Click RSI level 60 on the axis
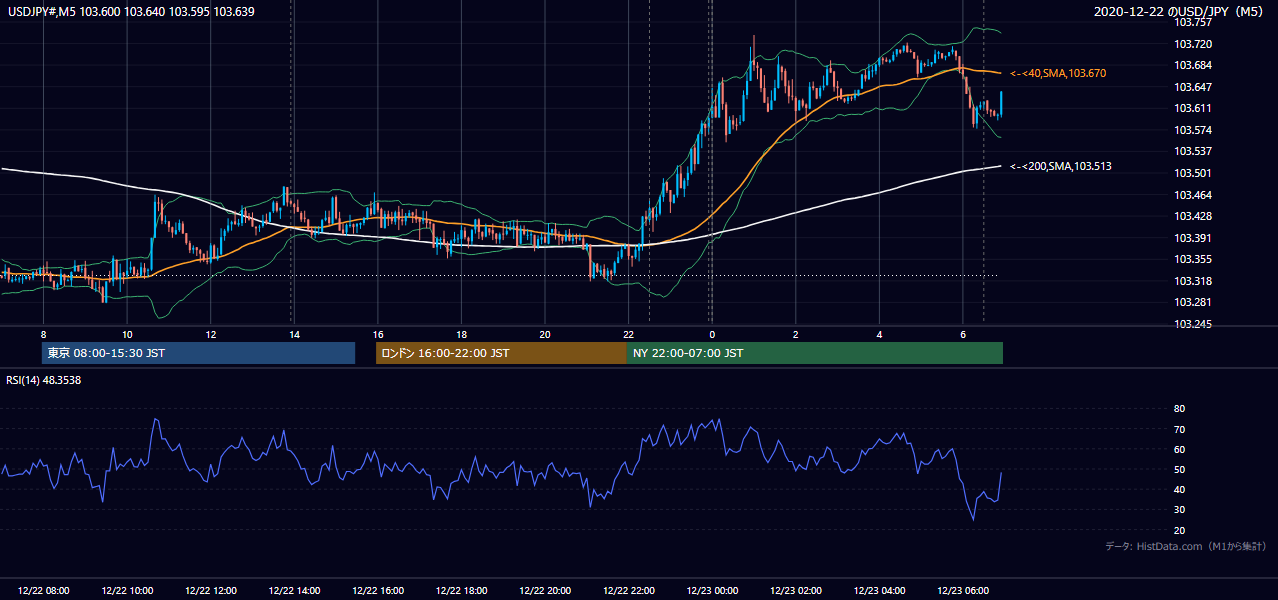The height and width of the screenshot is (600, 1278). pyautogui.click(x=1179, y=449)
